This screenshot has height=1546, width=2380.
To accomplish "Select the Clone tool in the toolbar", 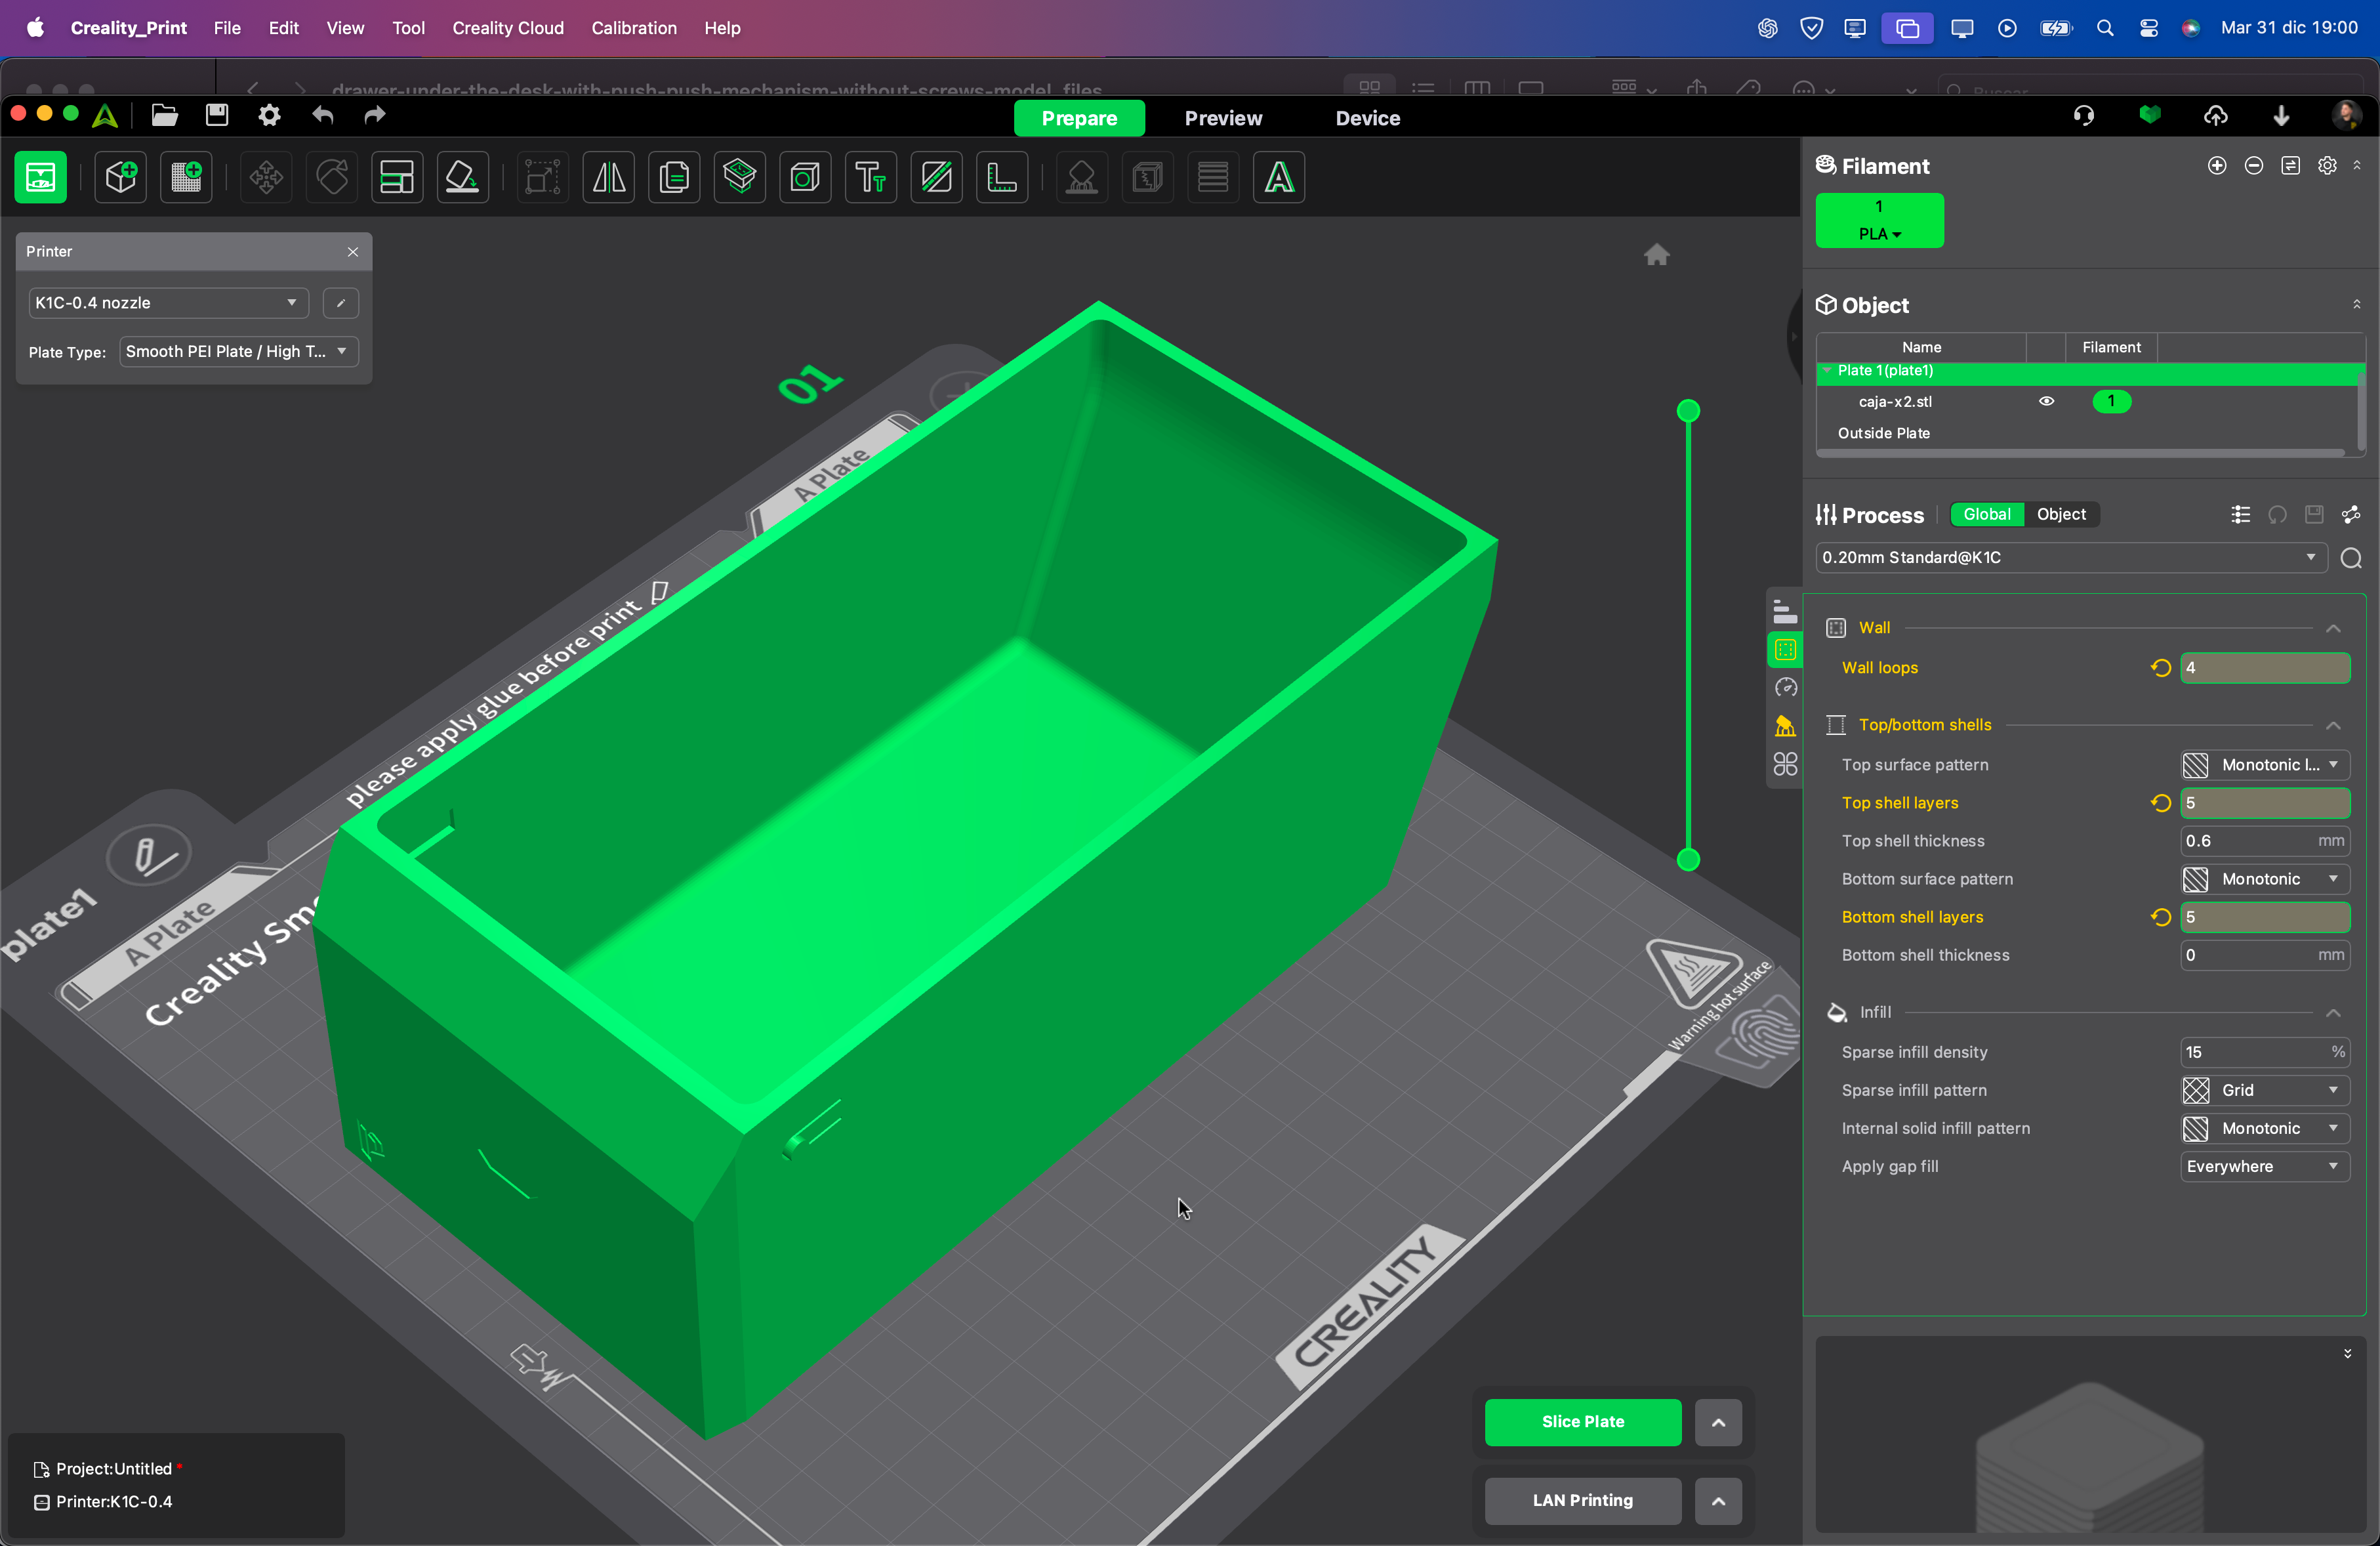I will tap(674, 177).
